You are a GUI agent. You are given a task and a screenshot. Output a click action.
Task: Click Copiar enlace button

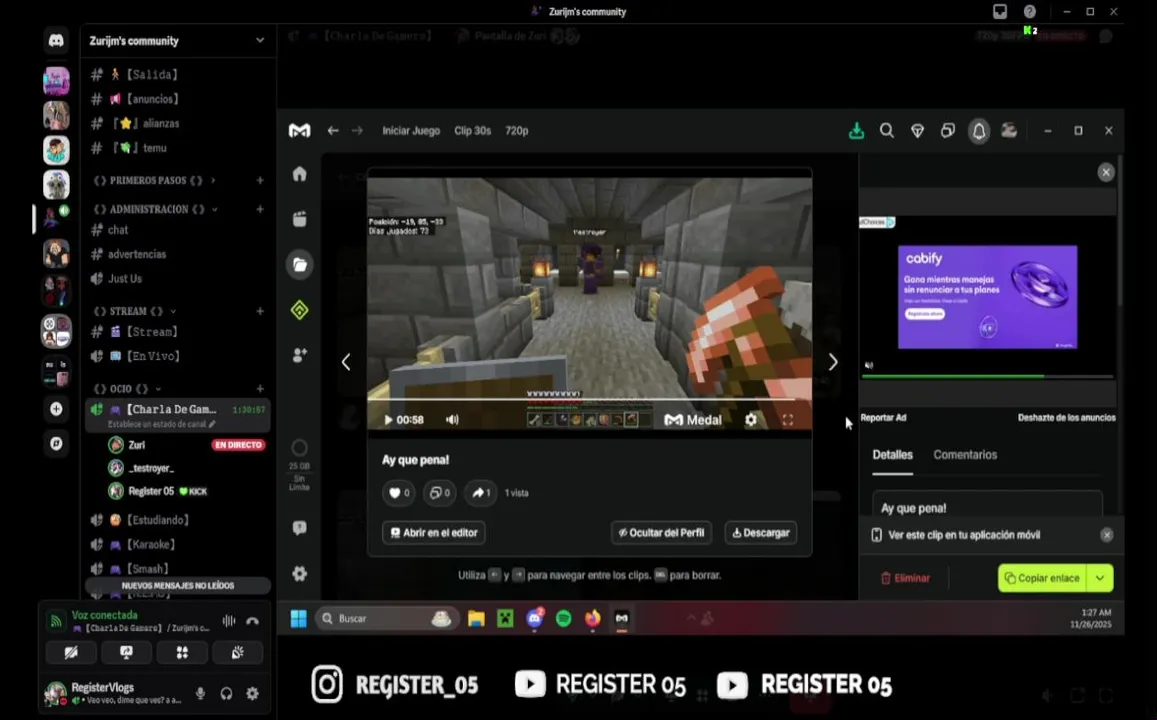pyautogui.click(x=1043, y=578)
